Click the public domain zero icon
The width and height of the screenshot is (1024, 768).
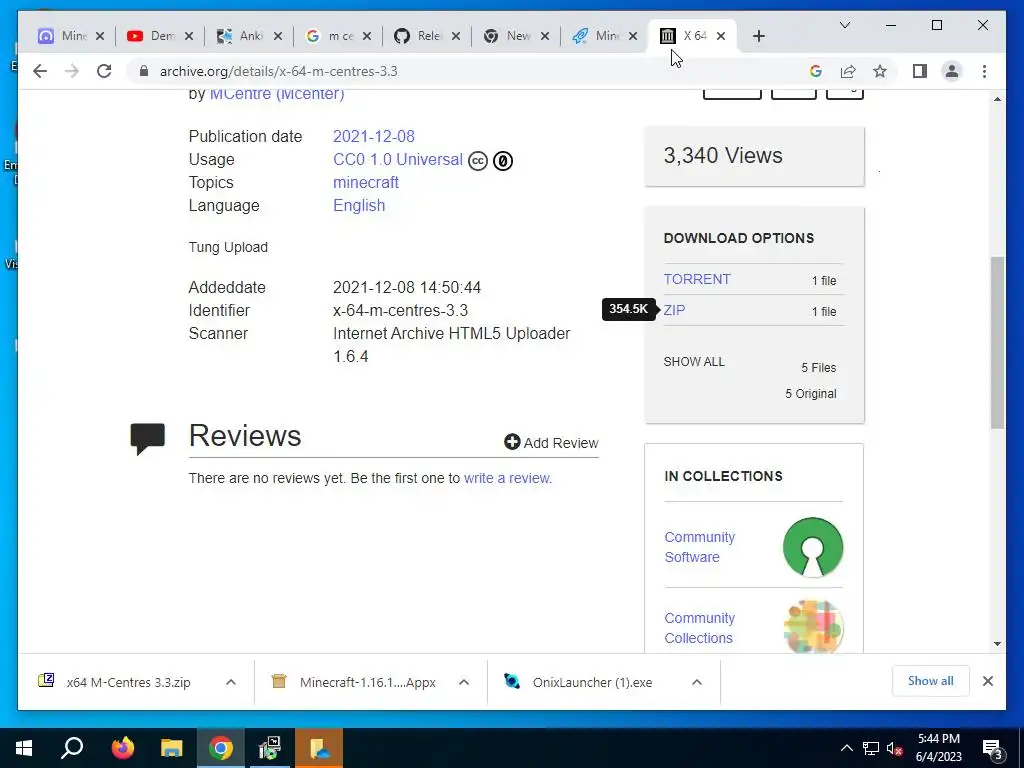[503, 161]
